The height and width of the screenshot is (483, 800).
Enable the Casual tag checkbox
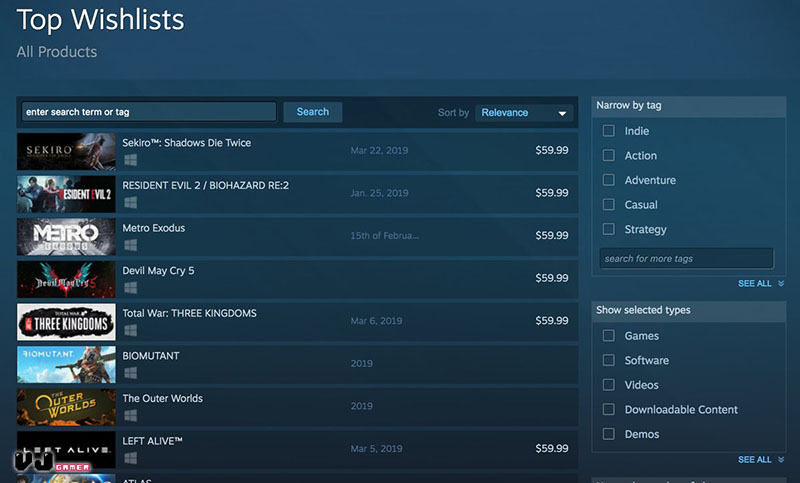point(609,204)
